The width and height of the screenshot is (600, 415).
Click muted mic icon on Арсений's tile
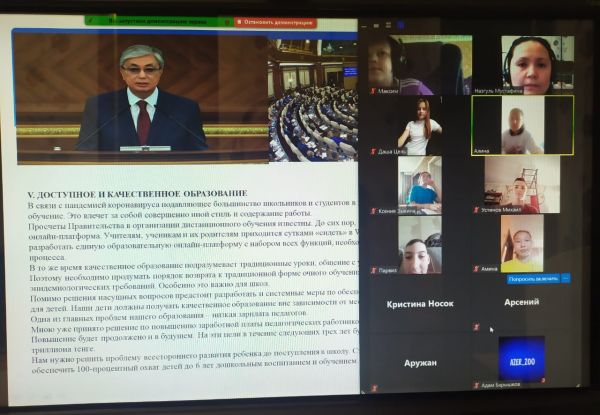point(477,327)
